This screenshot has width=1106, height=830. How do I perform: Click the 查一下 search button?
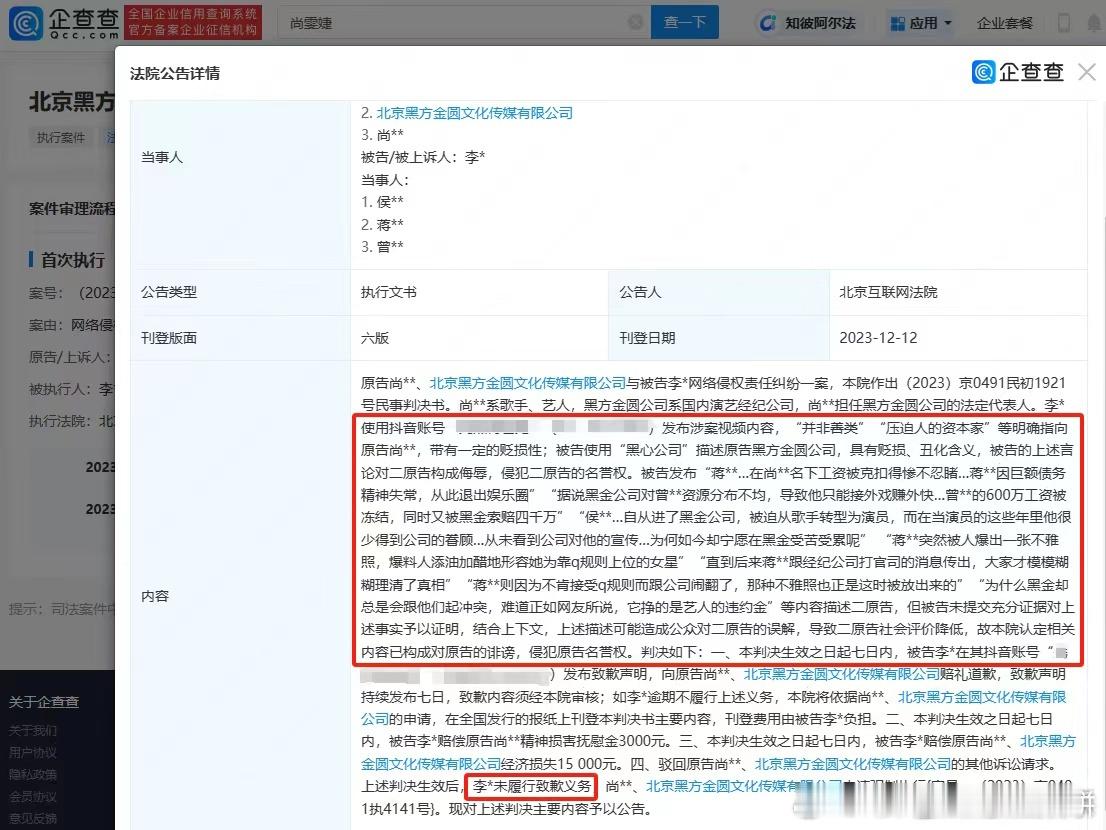pyautogui.click(x=684, y=23)
